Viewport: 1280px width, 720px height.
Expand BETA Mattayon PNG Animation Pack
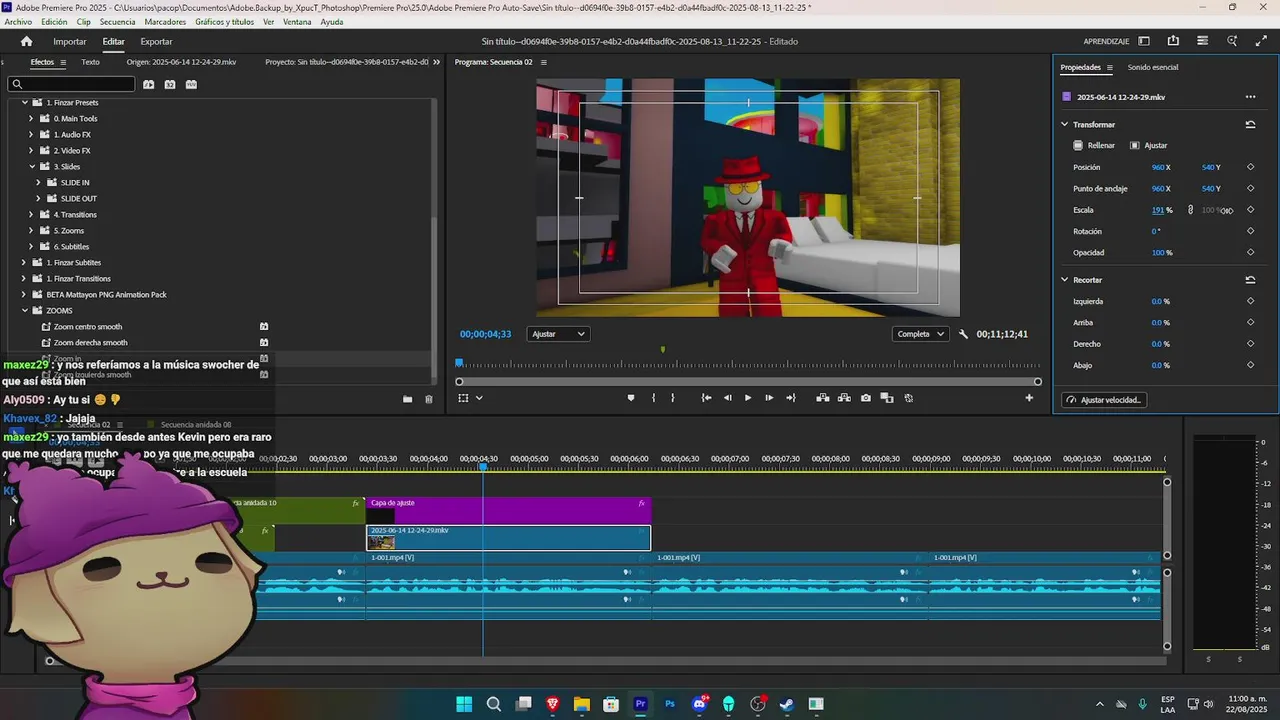point(24,294)
